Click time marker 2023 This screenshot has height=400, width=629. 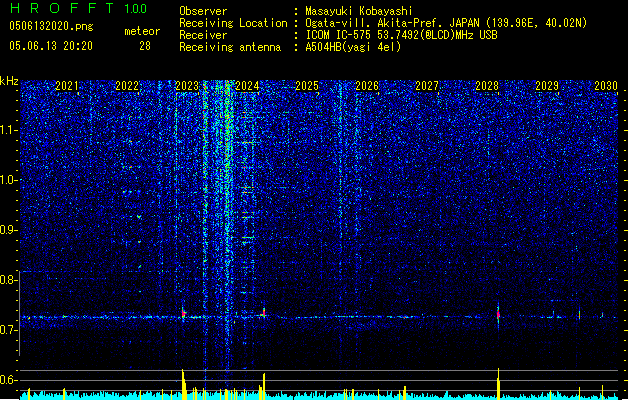click(187, 86)
